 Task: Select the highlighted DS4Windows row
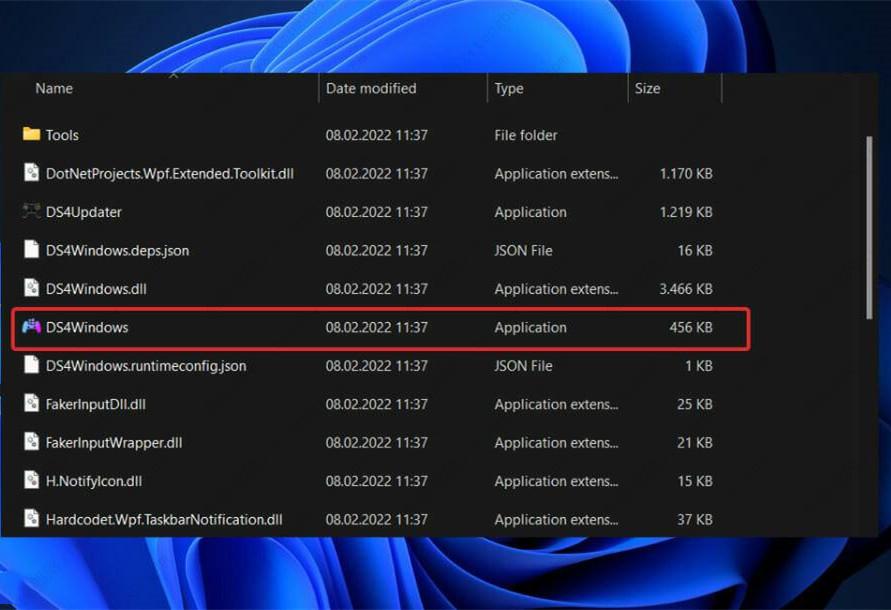pyautogui.click(x=380, y=327)
